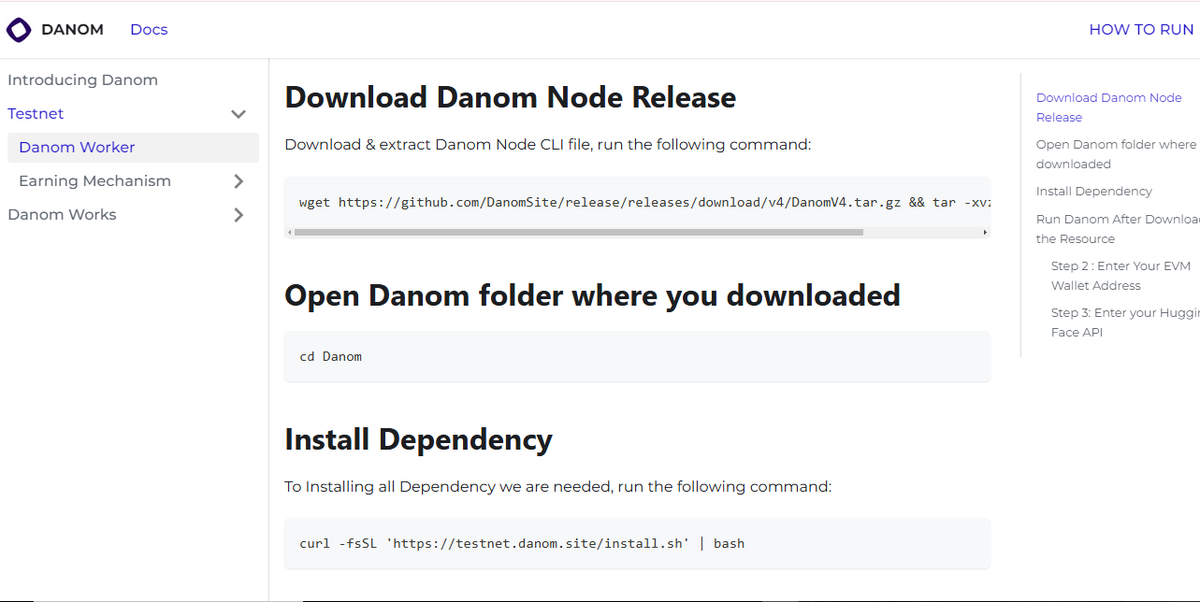Open Danom Works sidebar item
The width and height of the screenshot is (1200, 602).
point(62,215)
